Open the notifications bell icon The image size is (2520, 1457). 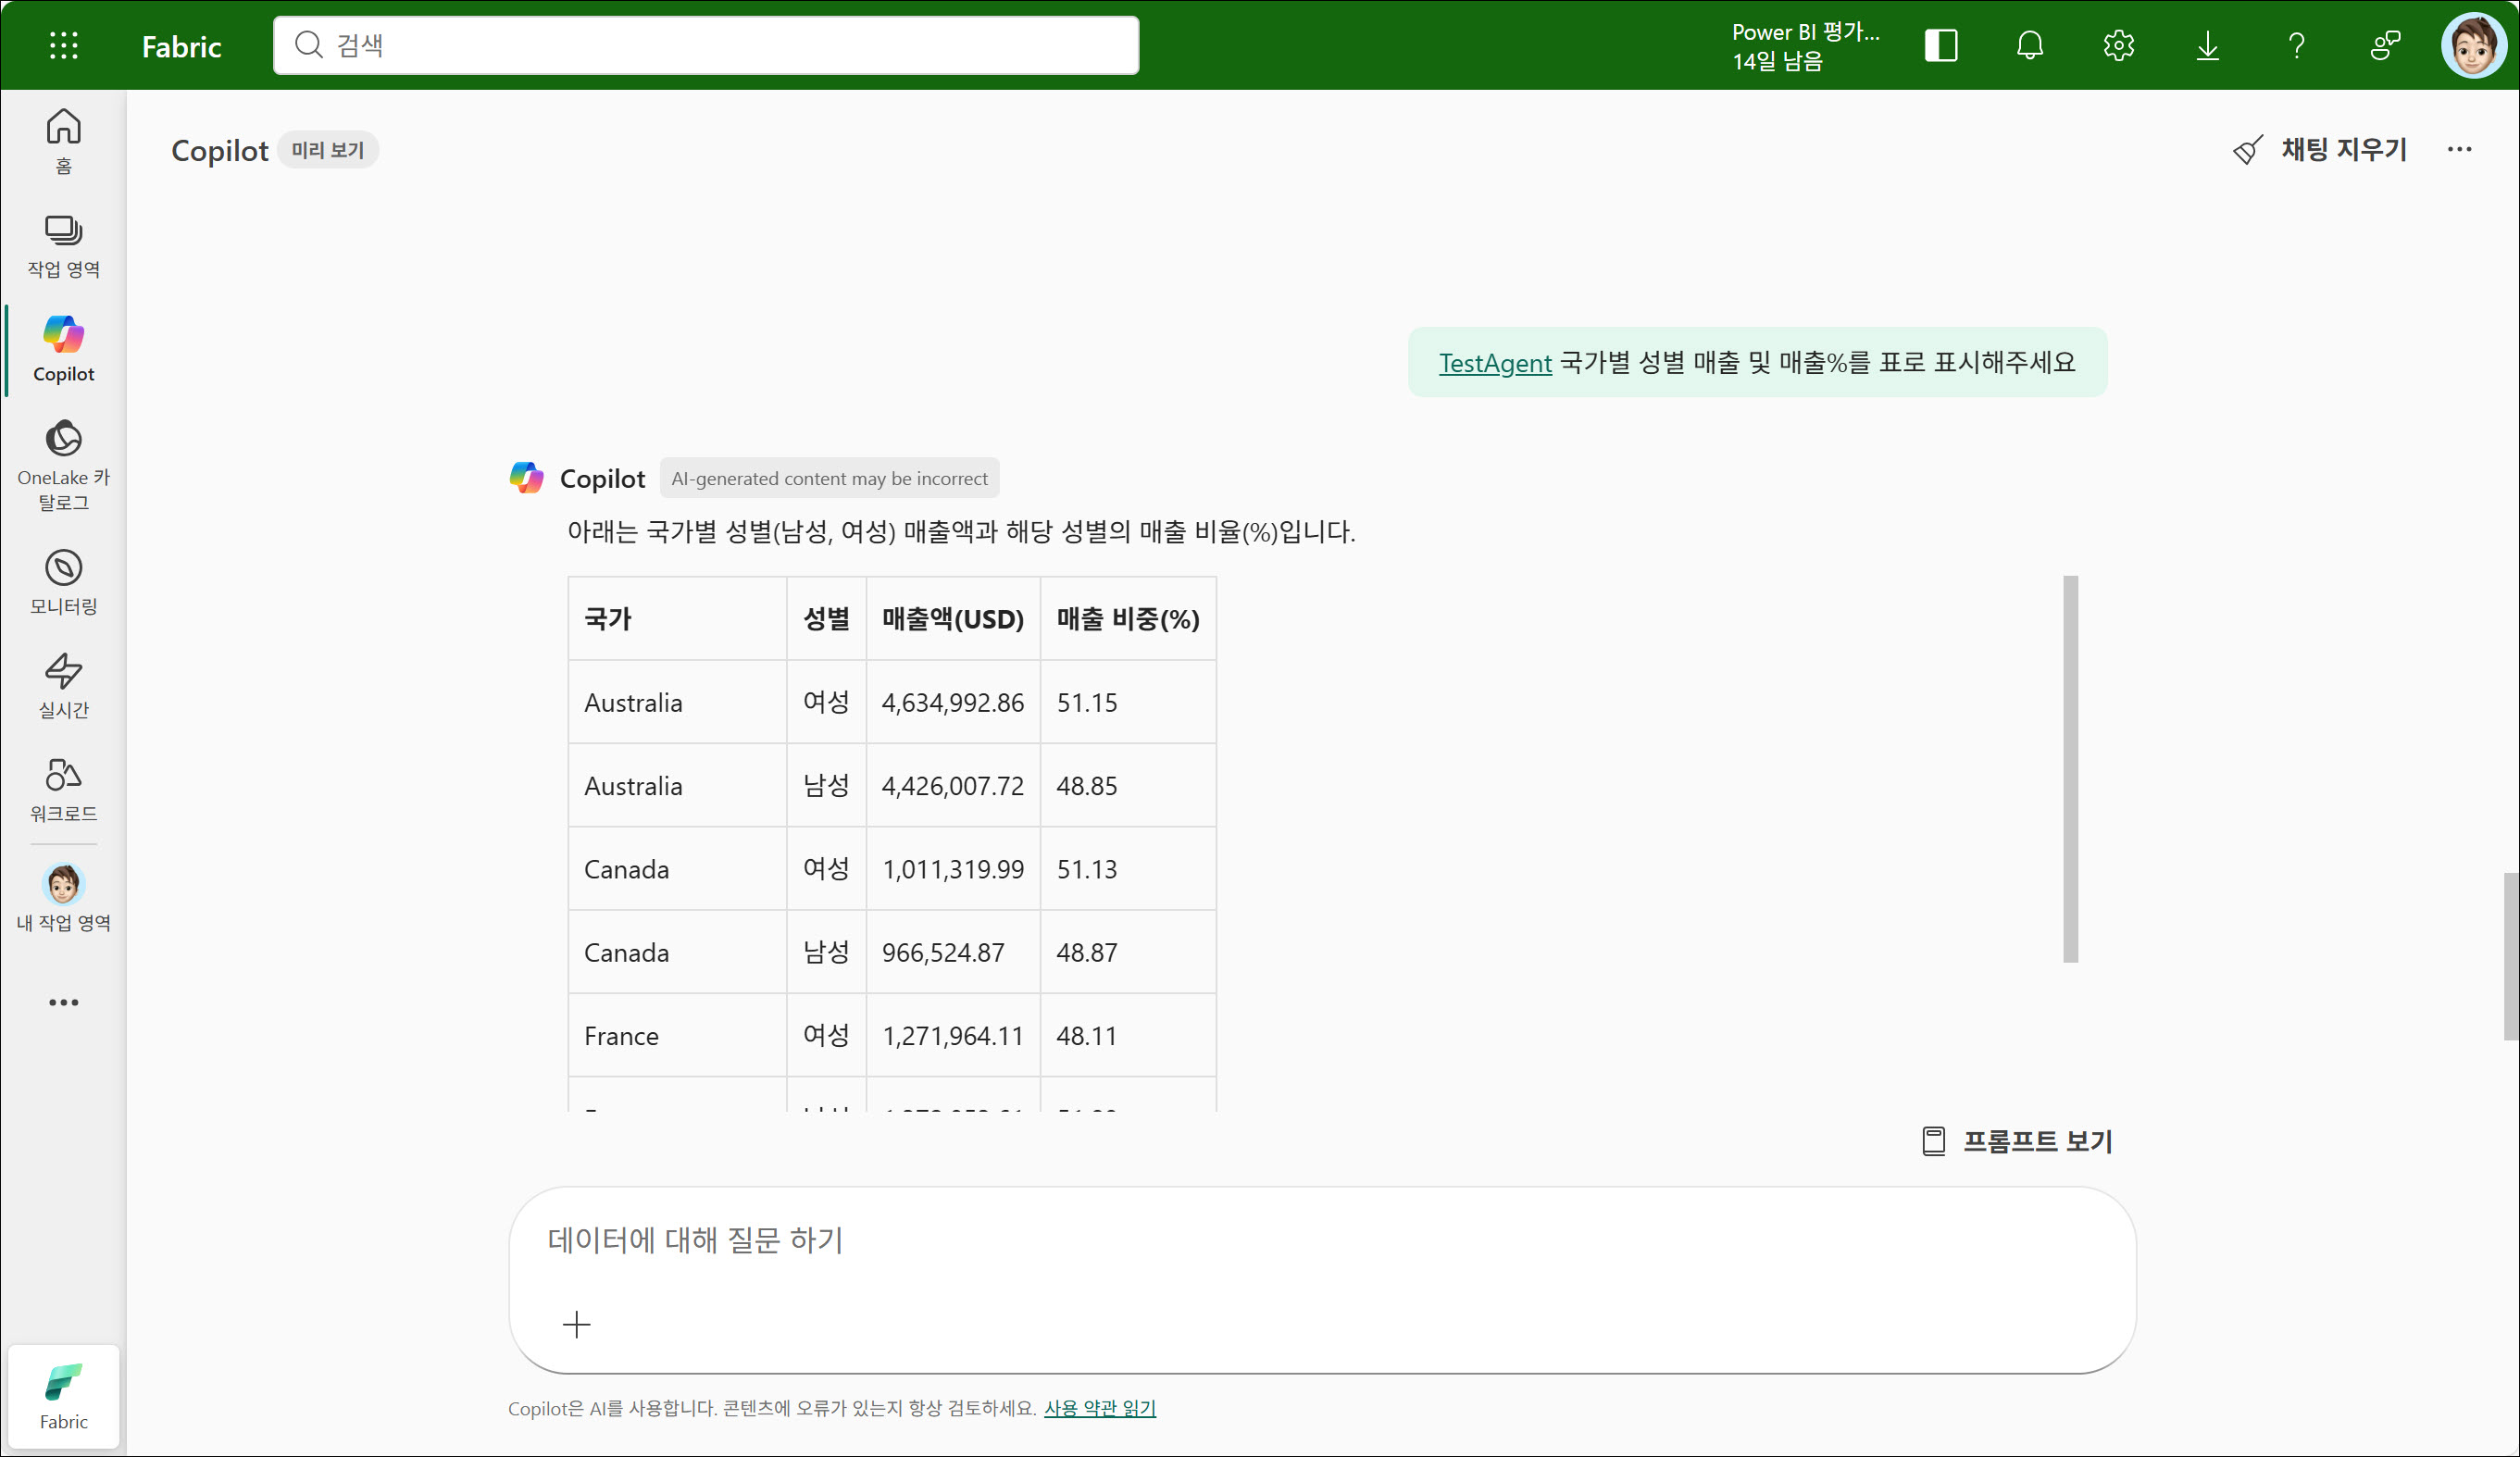[x=2029, y=45]
